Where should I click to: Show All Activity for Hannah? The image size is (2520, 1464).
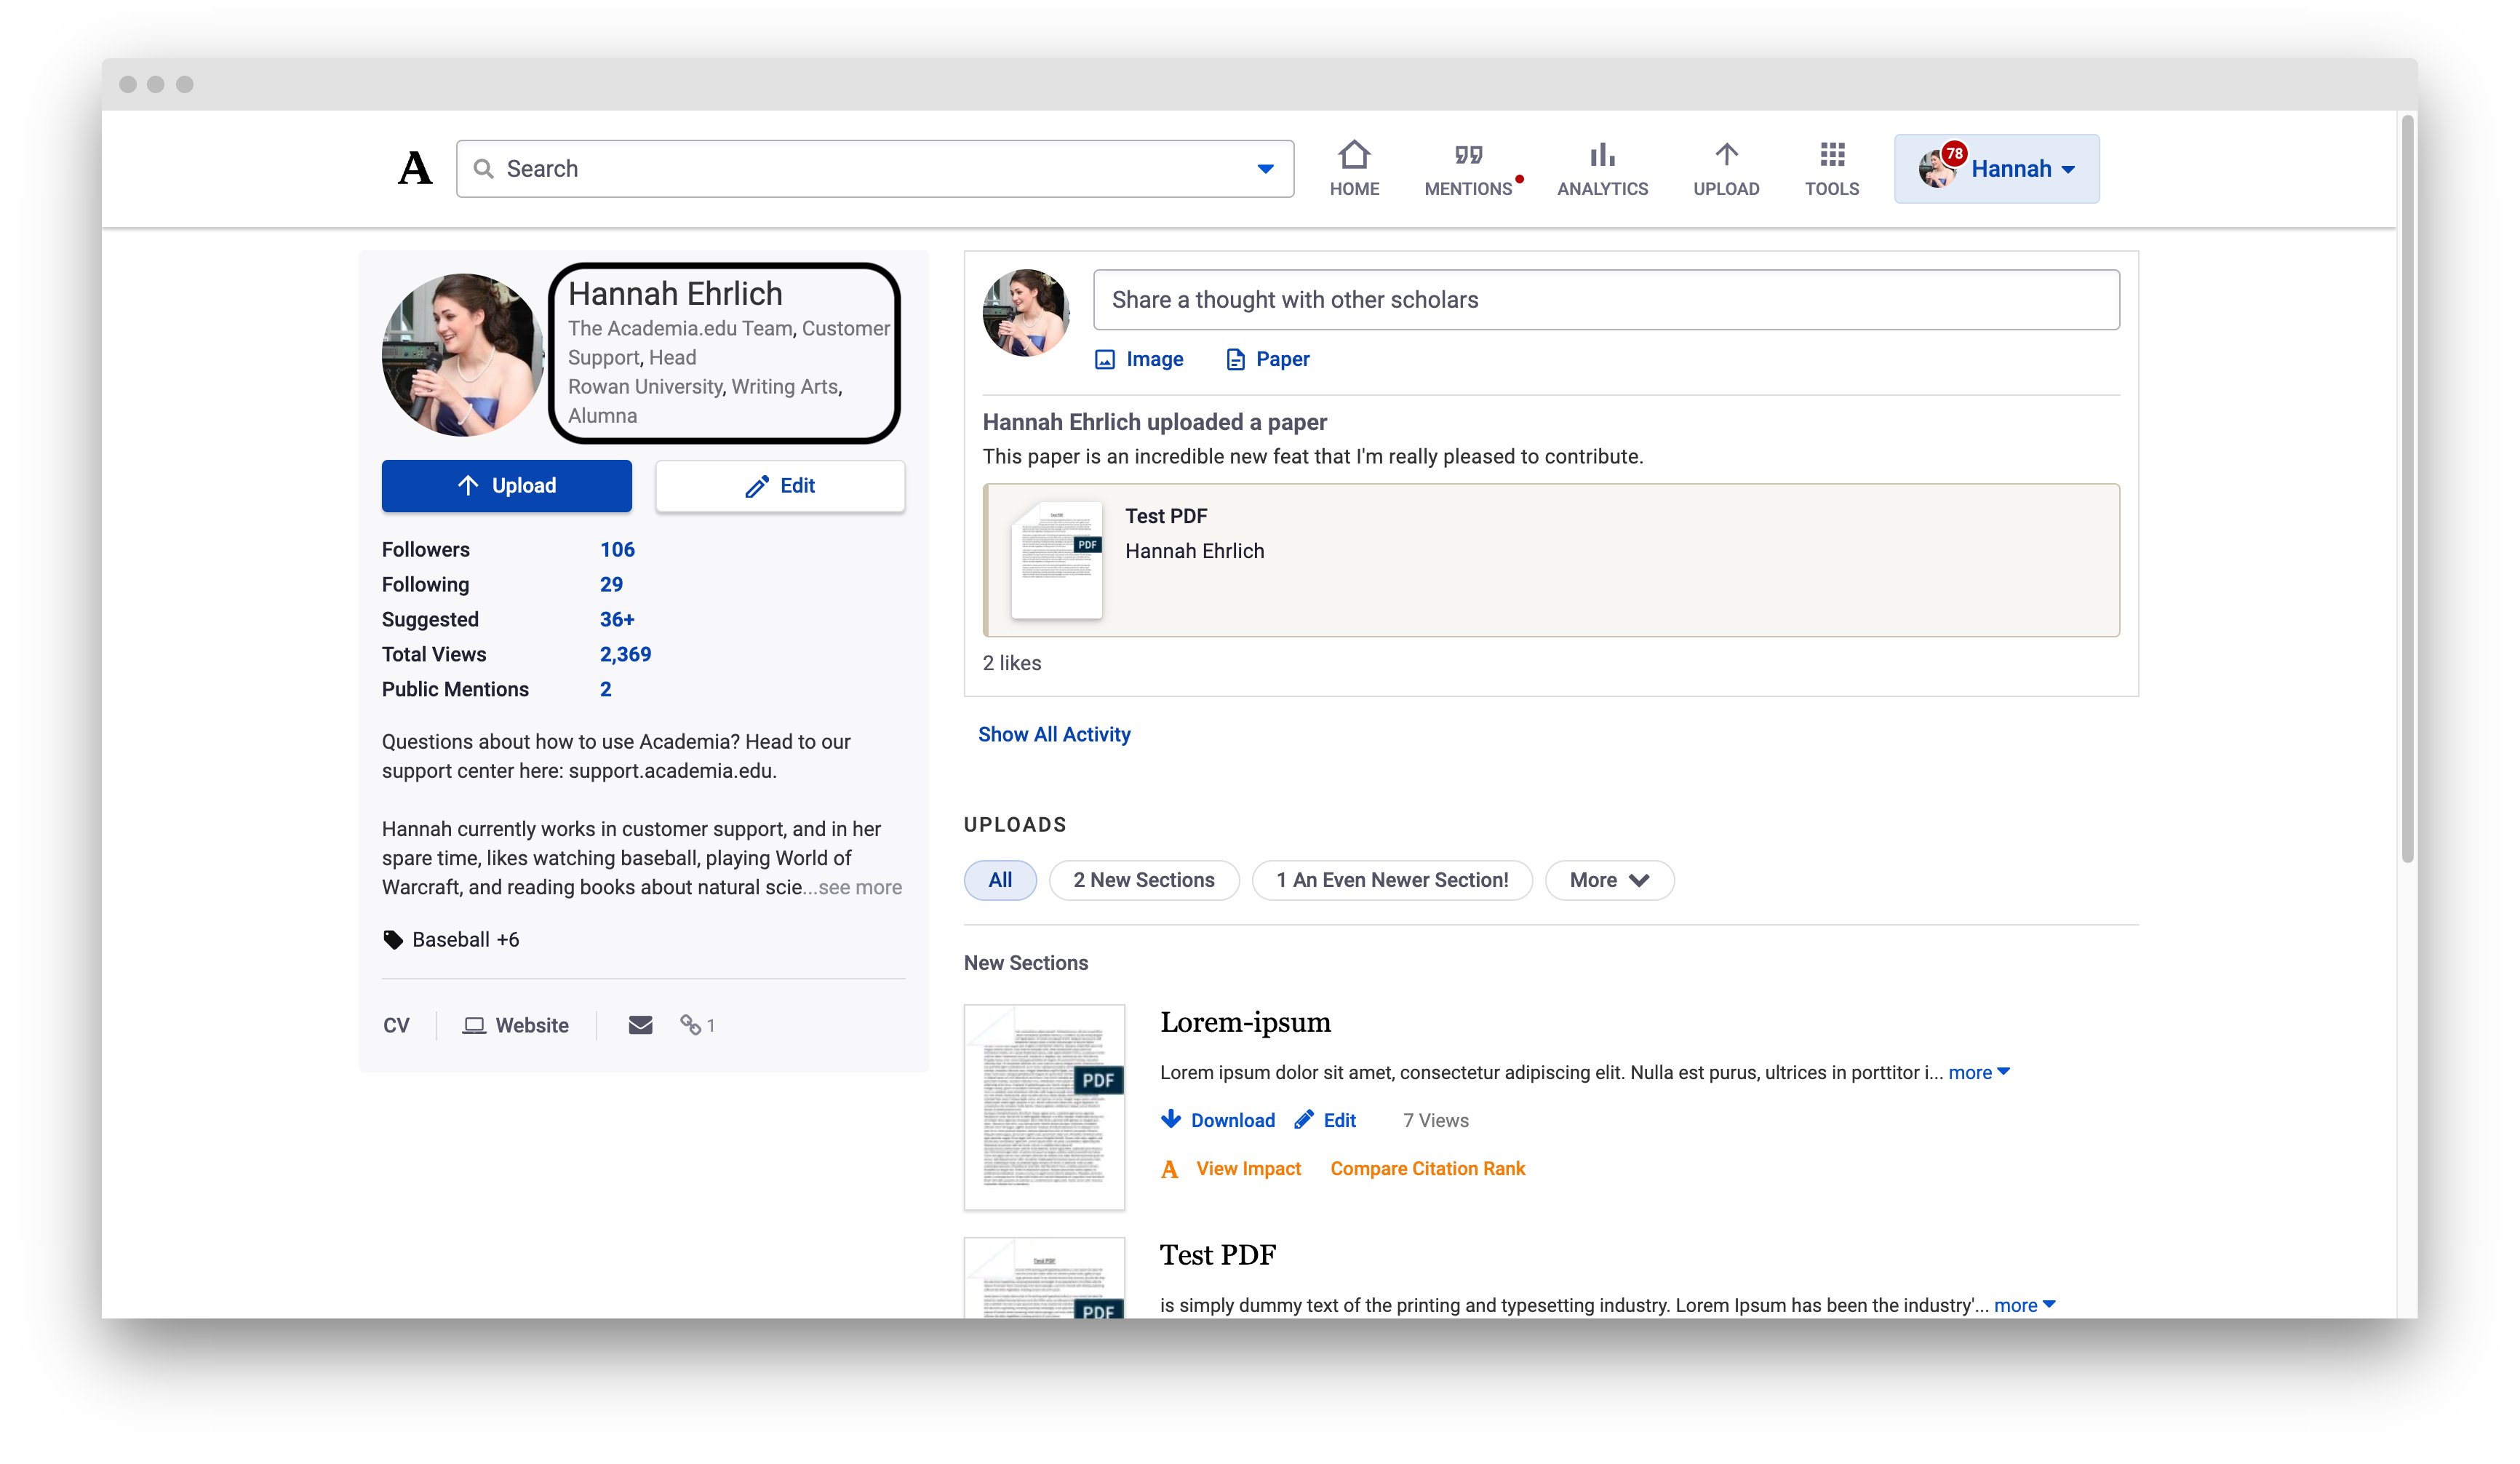(1054, 734)
